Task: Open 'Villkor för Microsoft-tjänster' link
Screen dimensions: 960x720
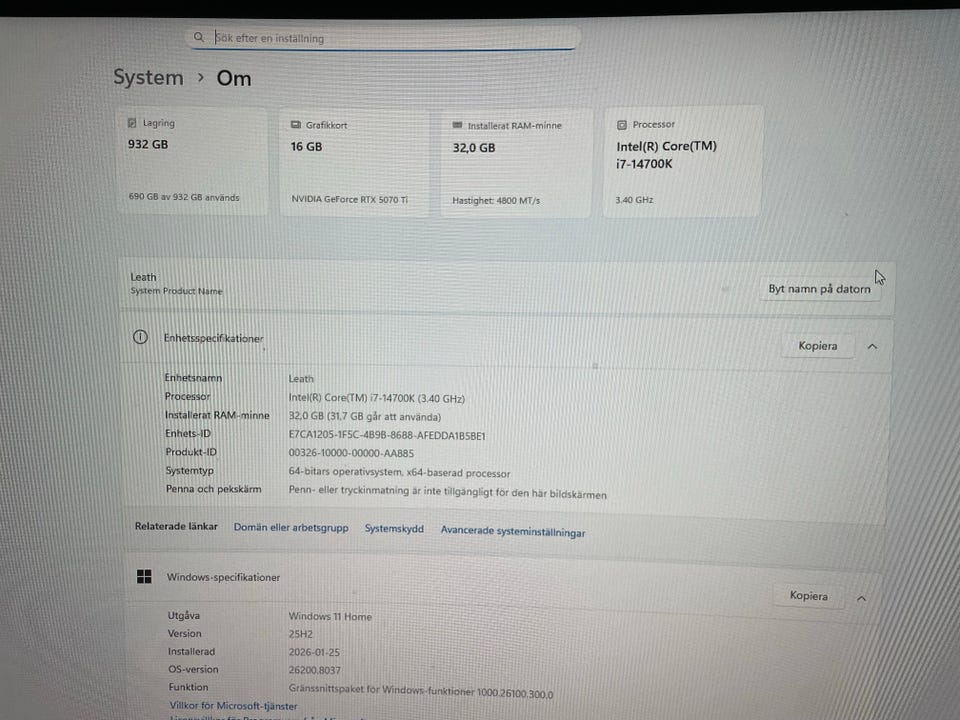Action: coord(233,705)
